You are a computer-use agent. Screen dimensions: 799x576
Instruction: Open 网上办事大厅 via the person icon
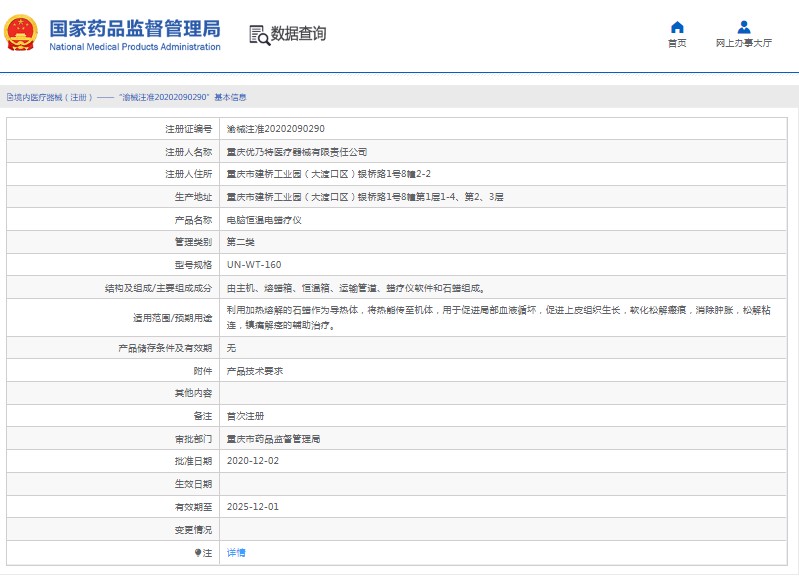pos(743,27)
